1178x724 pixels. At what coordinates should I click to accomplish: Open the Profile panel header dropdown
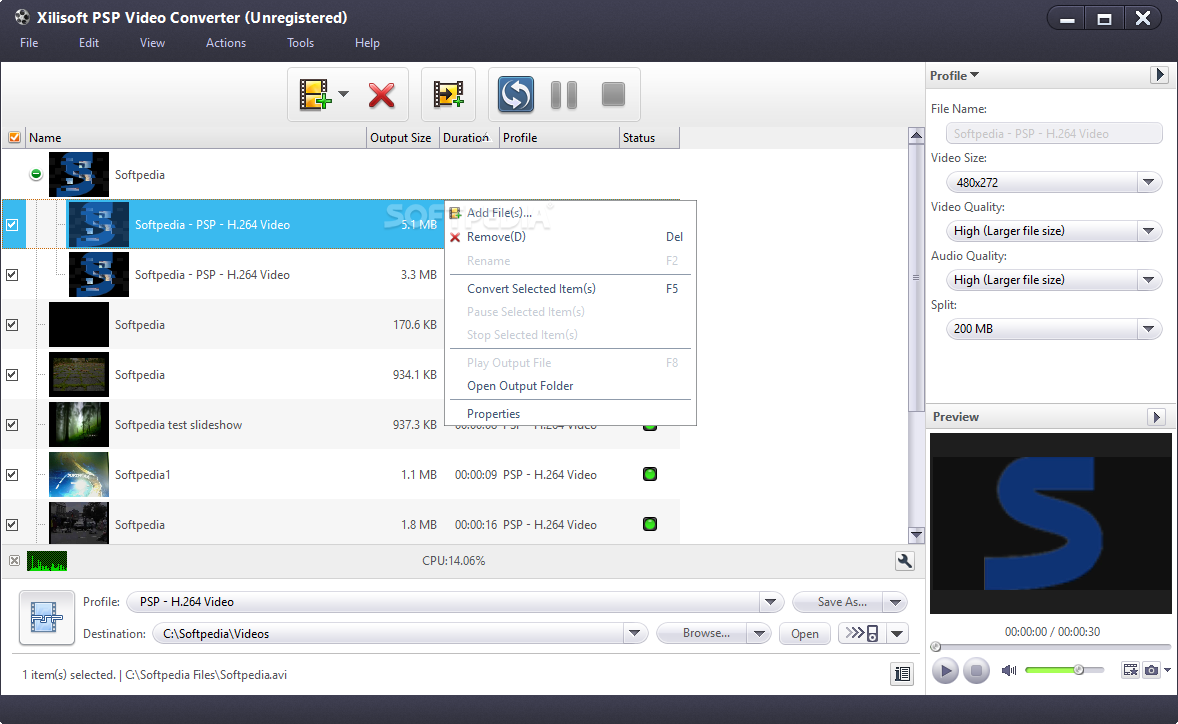954,75
